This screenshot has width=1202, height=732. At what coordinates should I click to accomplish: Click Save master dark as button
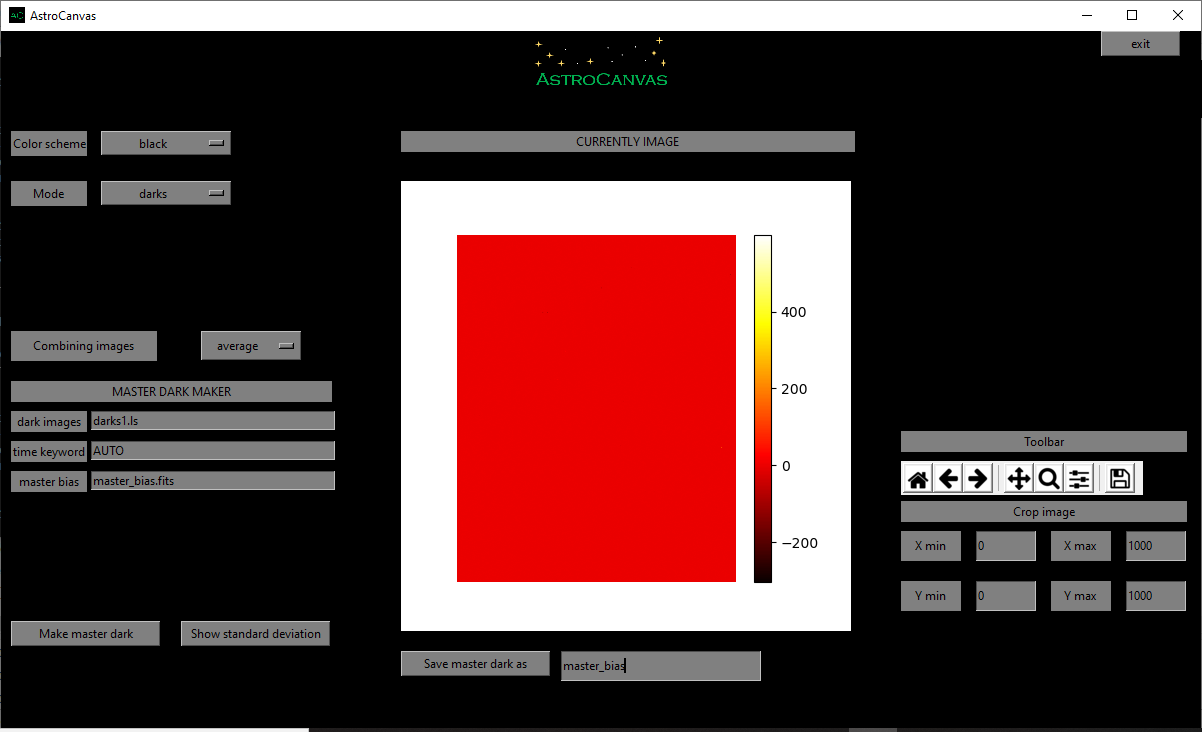pyautogui.click(x=476, y=663)
